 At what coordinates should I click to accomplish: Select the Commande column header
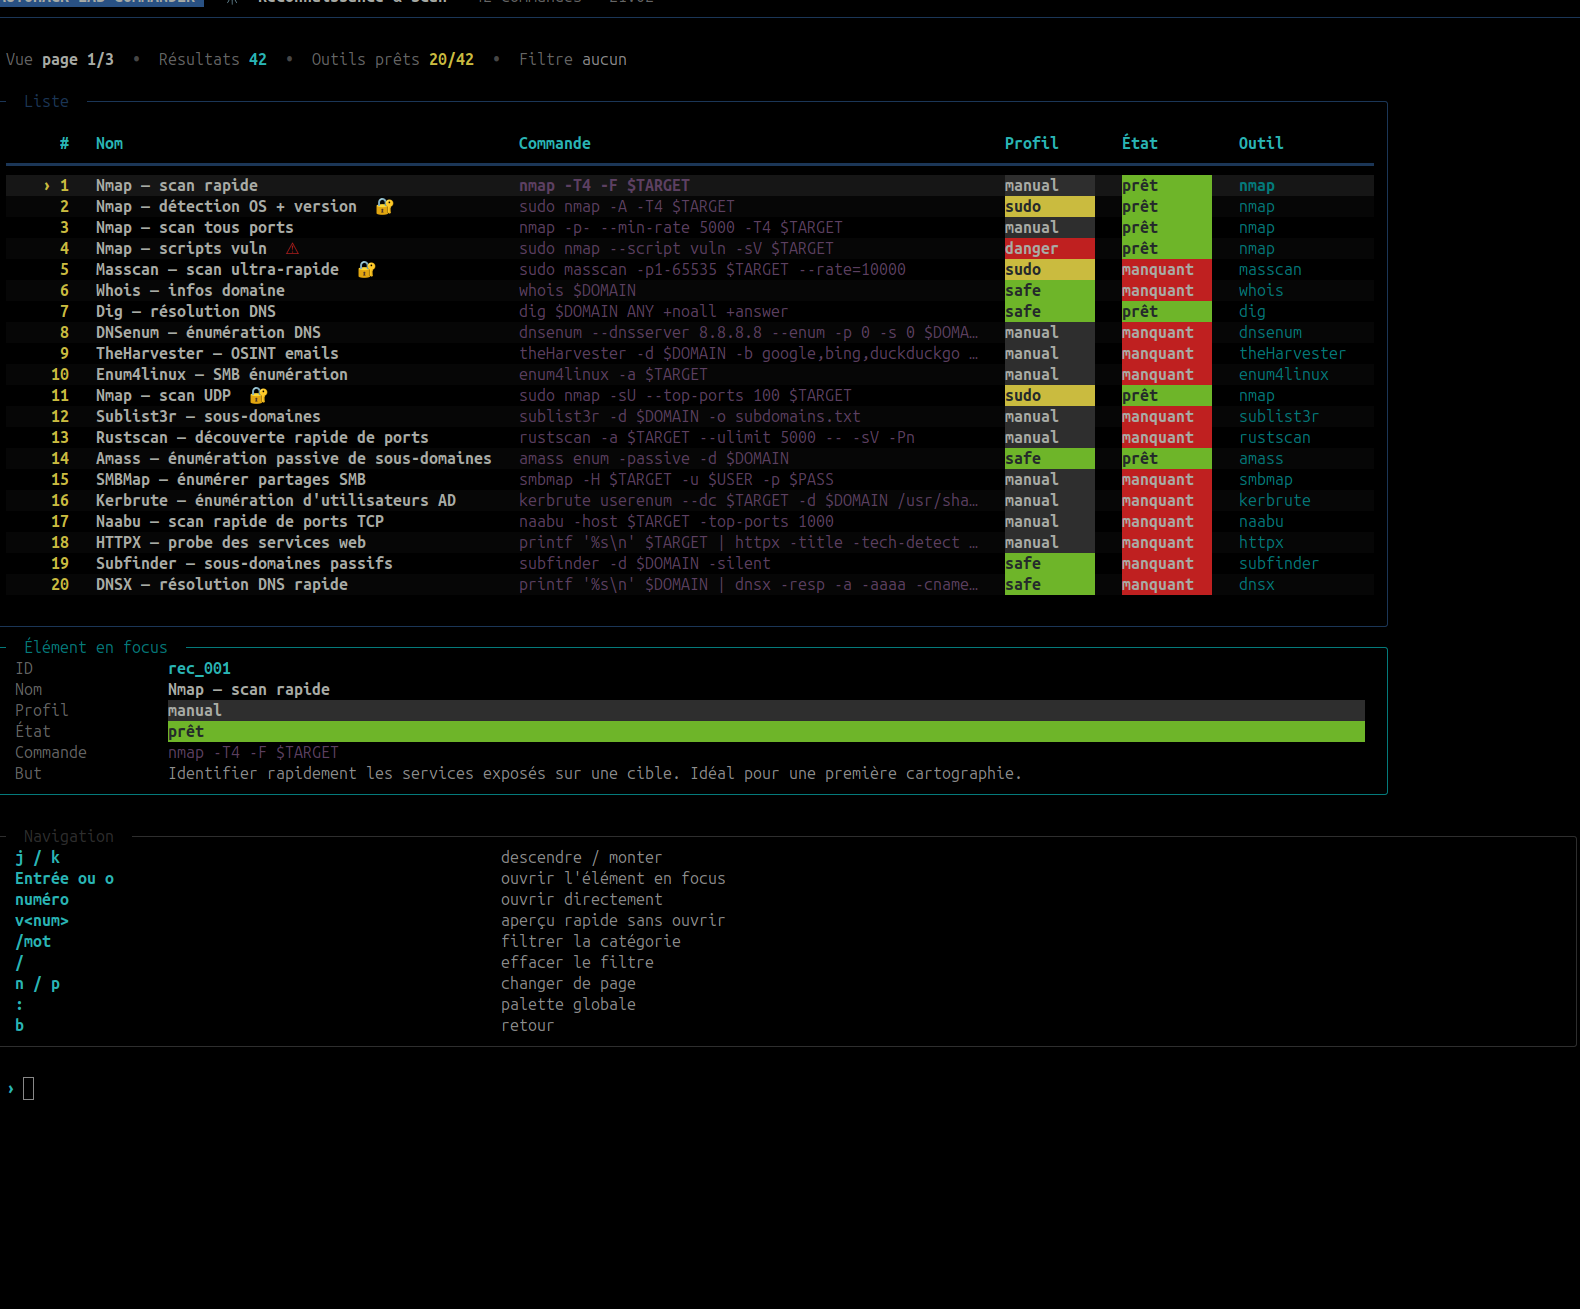[x=554, y=144]
